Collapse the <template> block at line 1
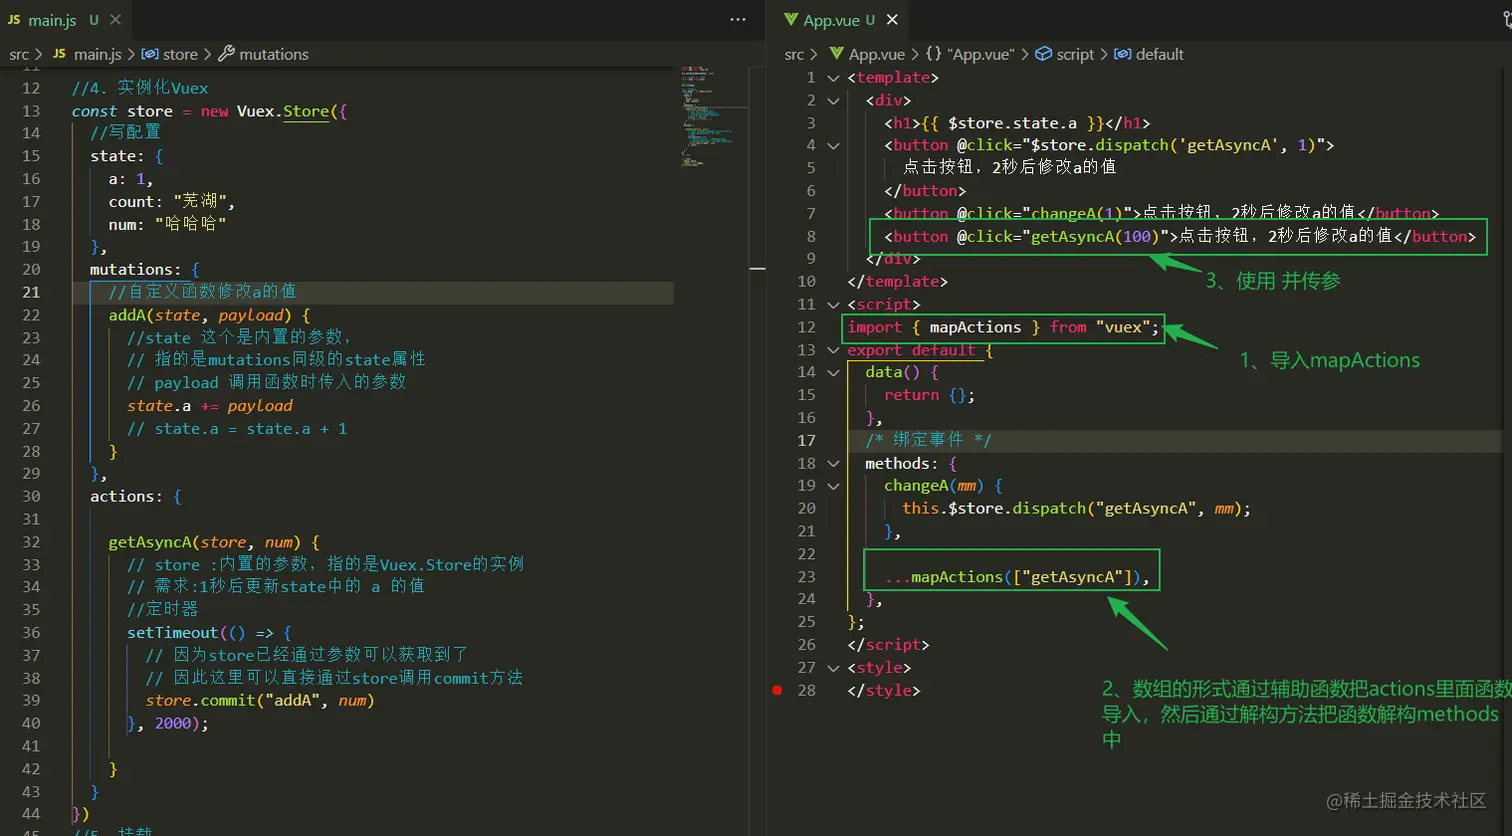This screenshot has height=836, width=1512. coord(833,77)
